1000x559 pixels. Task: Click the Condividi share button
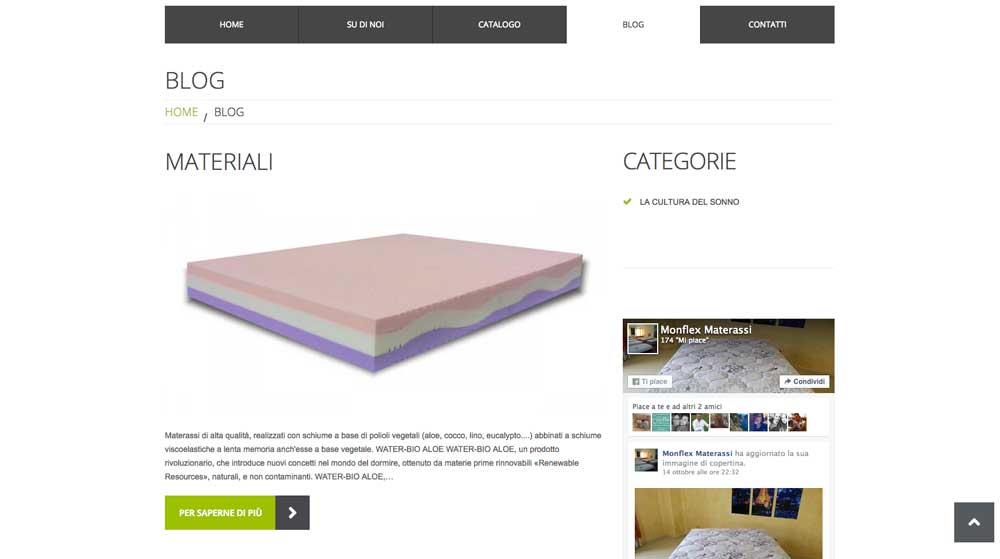click(x=804, y=382)
